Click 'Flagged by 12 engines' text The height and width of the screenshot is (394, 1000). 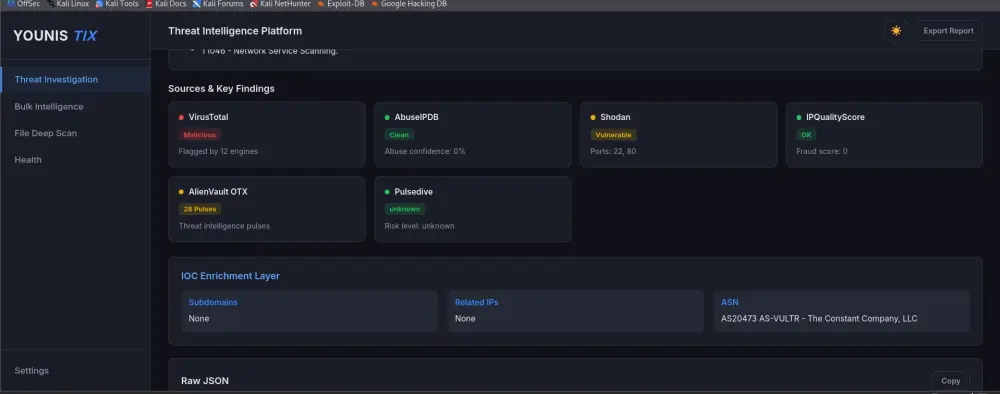[218, 152]
